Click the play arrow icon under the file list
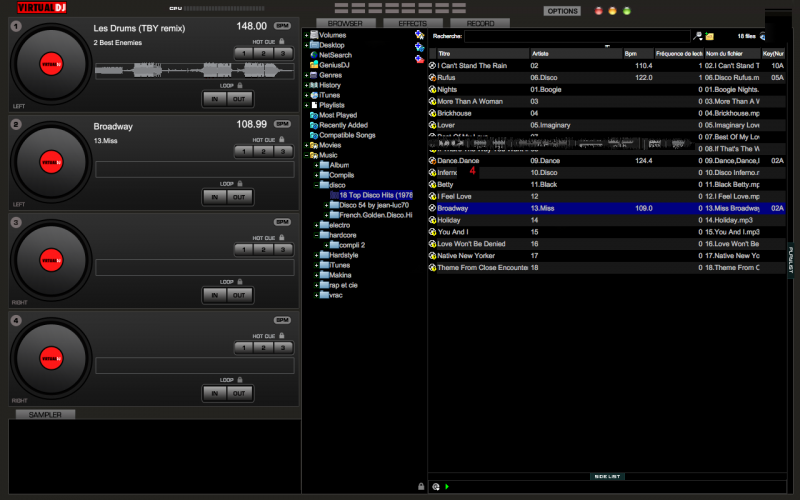 point(446,486)
